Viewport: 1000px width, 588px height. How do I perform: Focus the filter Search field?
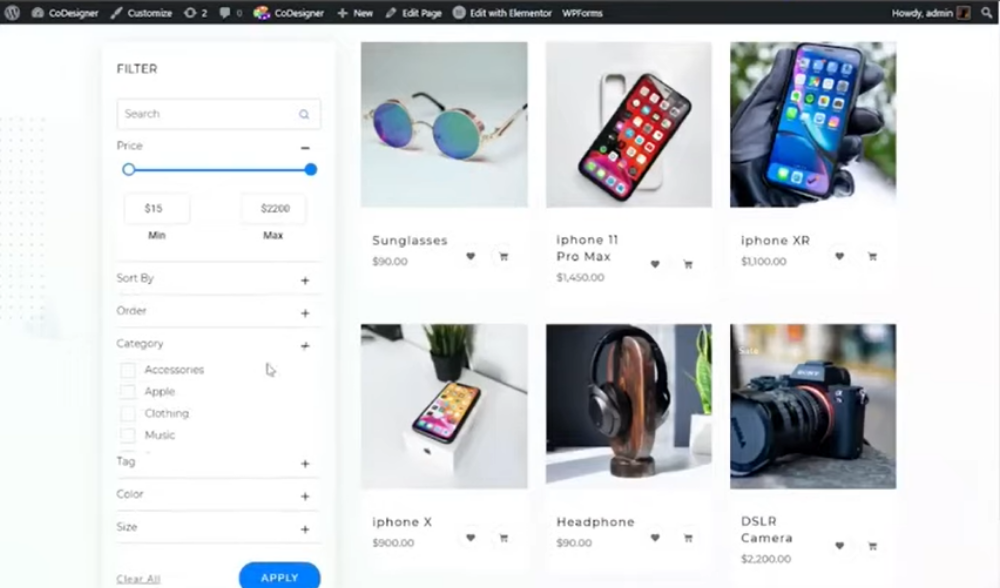point(219,114)
